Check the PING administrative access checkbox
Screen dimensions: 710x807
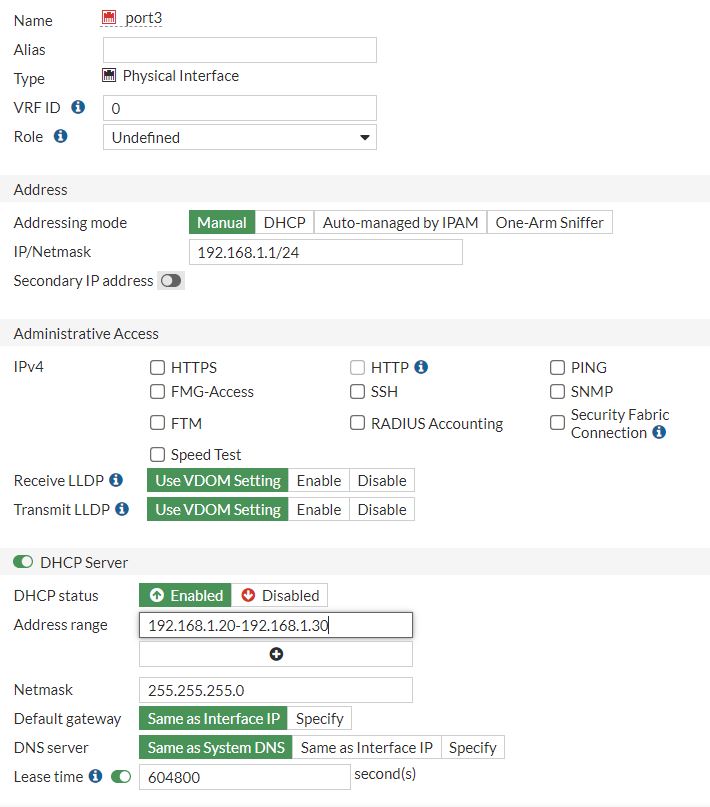pyautogui.click(x=557, y=367)
